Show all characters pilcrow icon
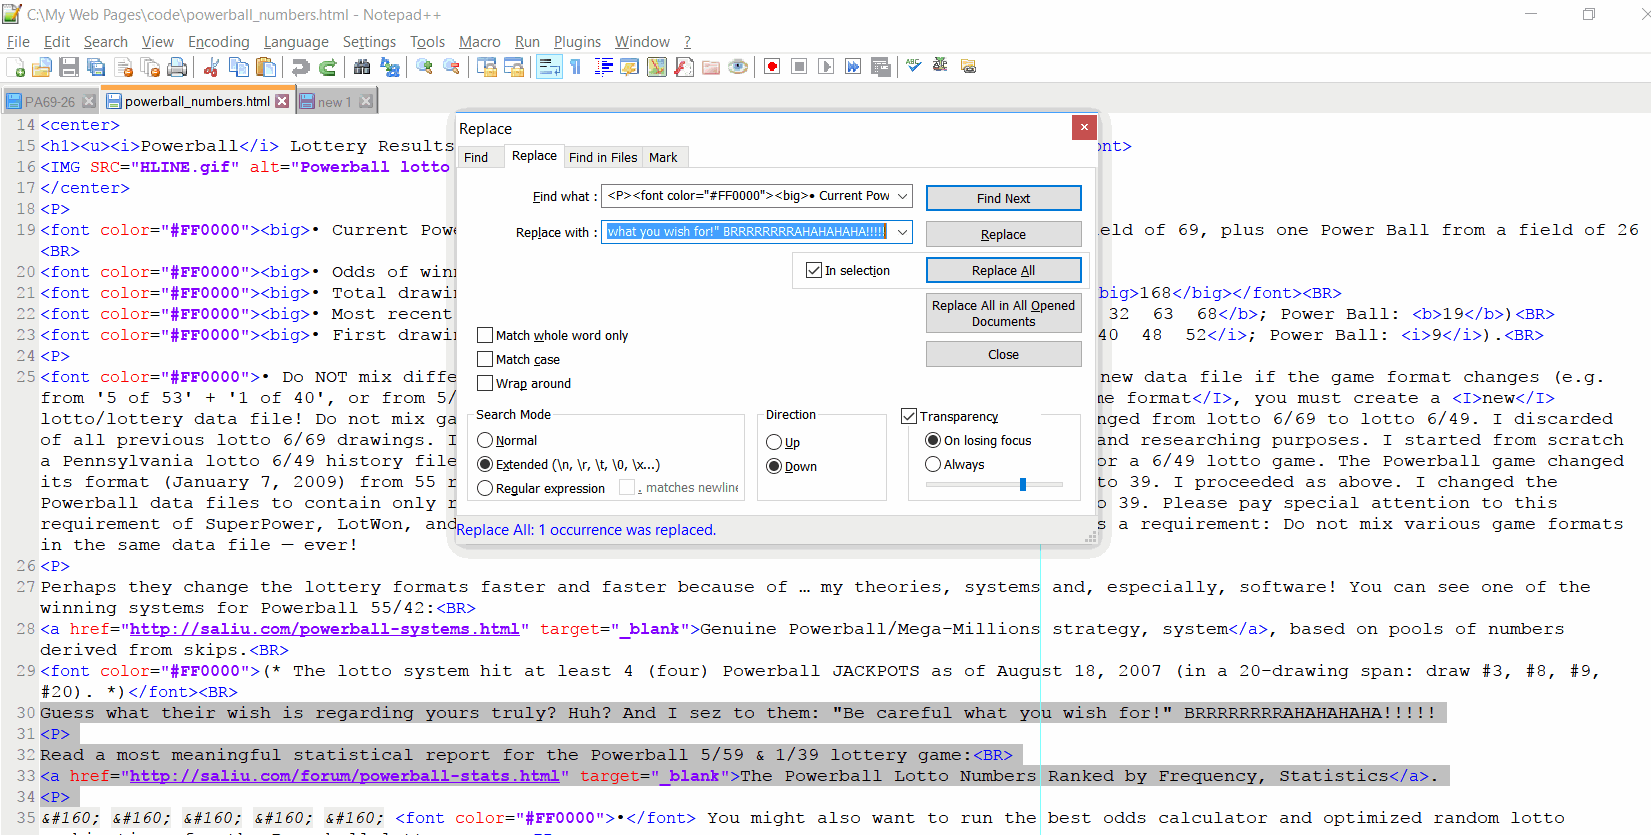The width and height of the screenshot is (1651, 835). coord(576,67)
